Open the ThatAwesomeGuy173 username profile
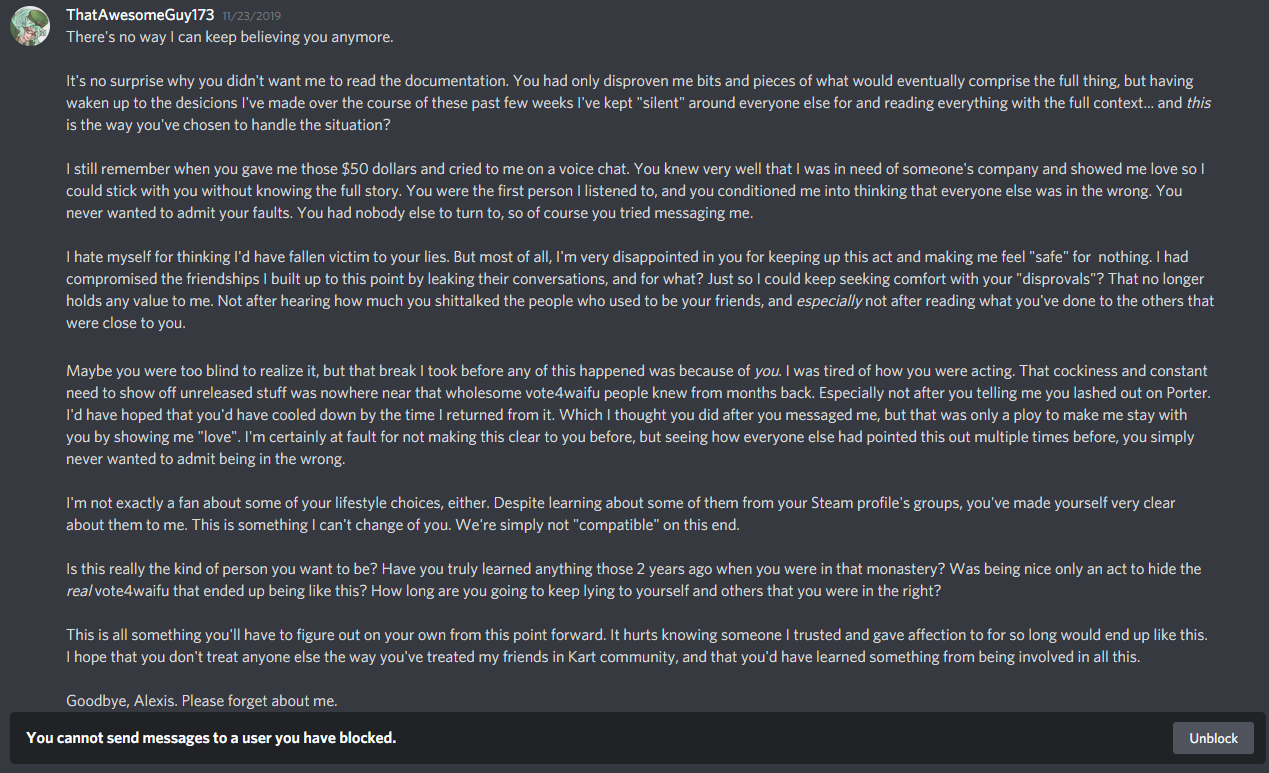 pos(140,15)
